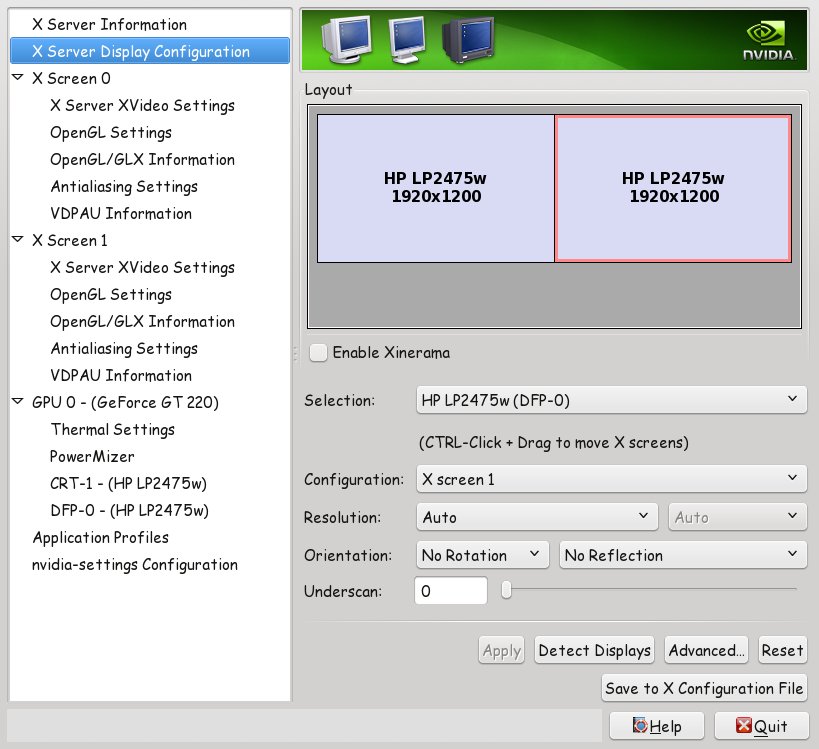Image resolution: width=819 pixels, height=749 pixels.
Task: Open Advanced... options
Action: pyautogui.click(x=706, y=650)
